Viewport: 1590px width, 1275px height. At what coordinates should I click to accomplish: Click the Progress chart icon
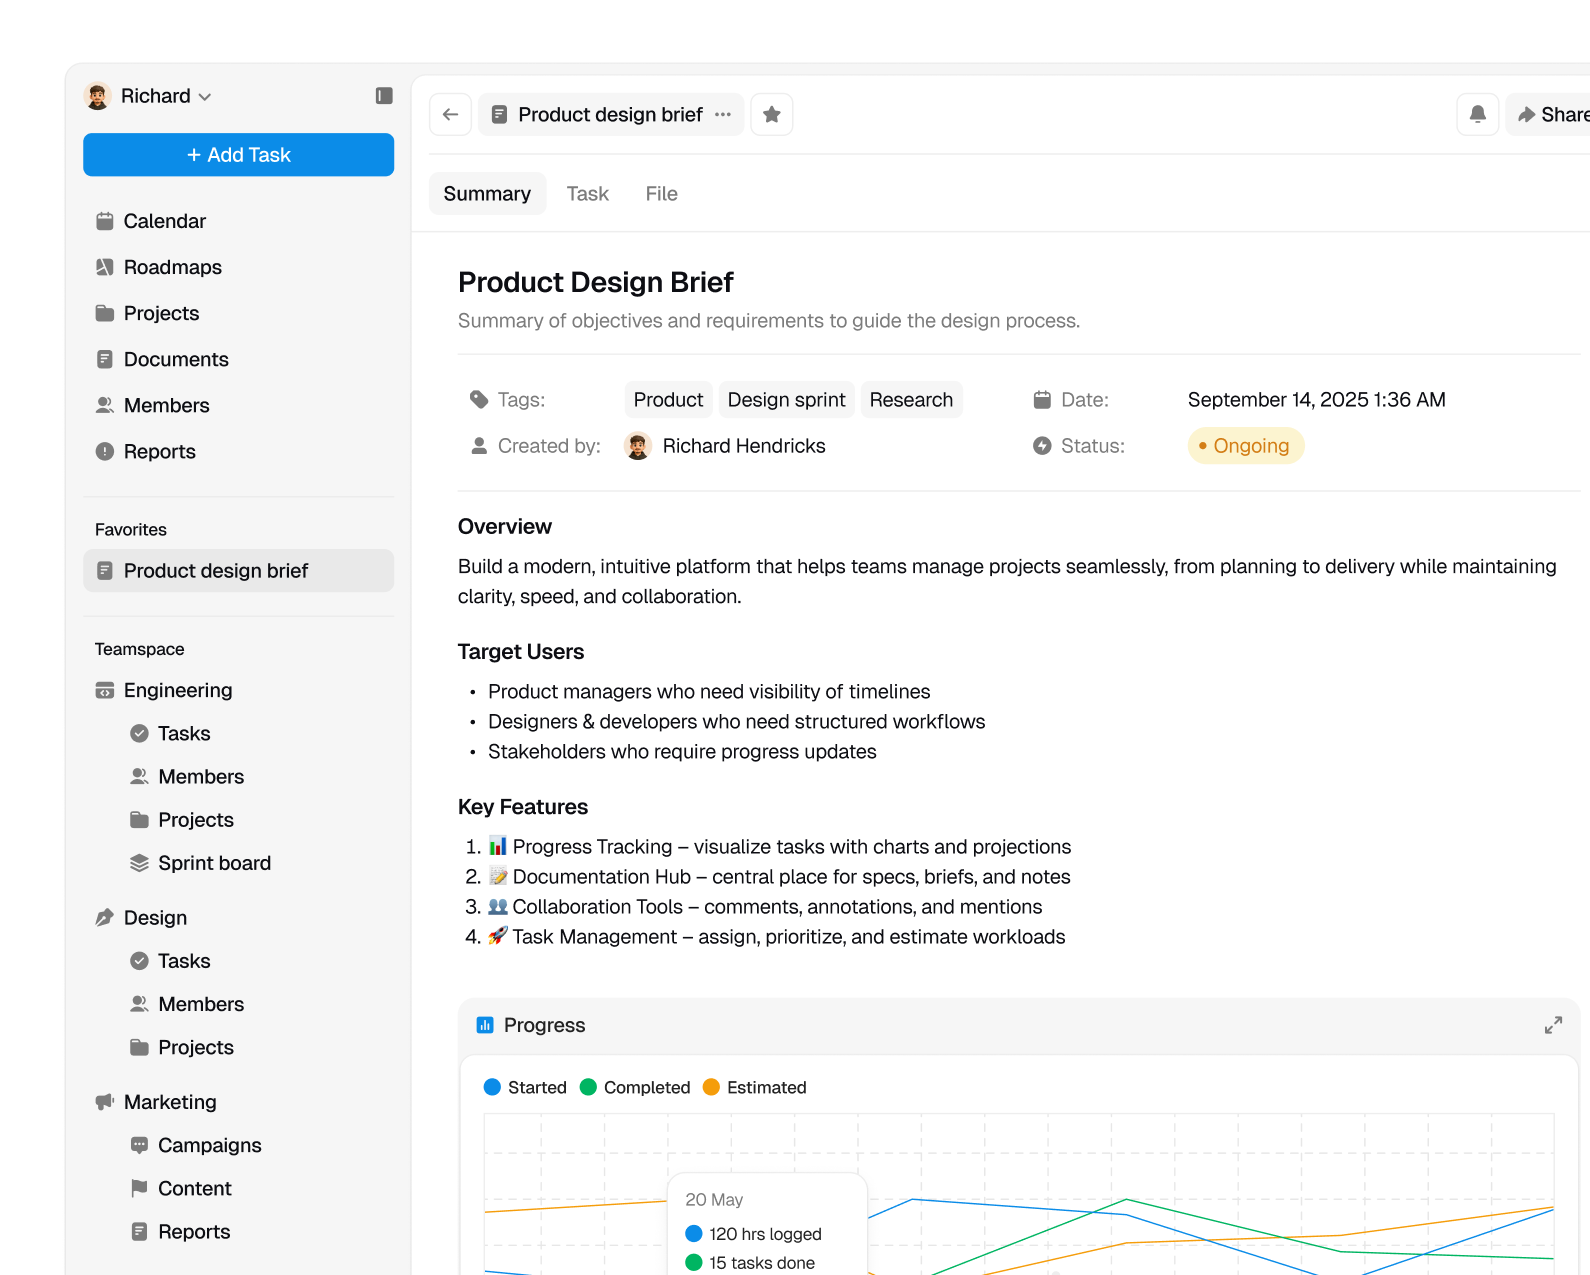(485, 1025)
